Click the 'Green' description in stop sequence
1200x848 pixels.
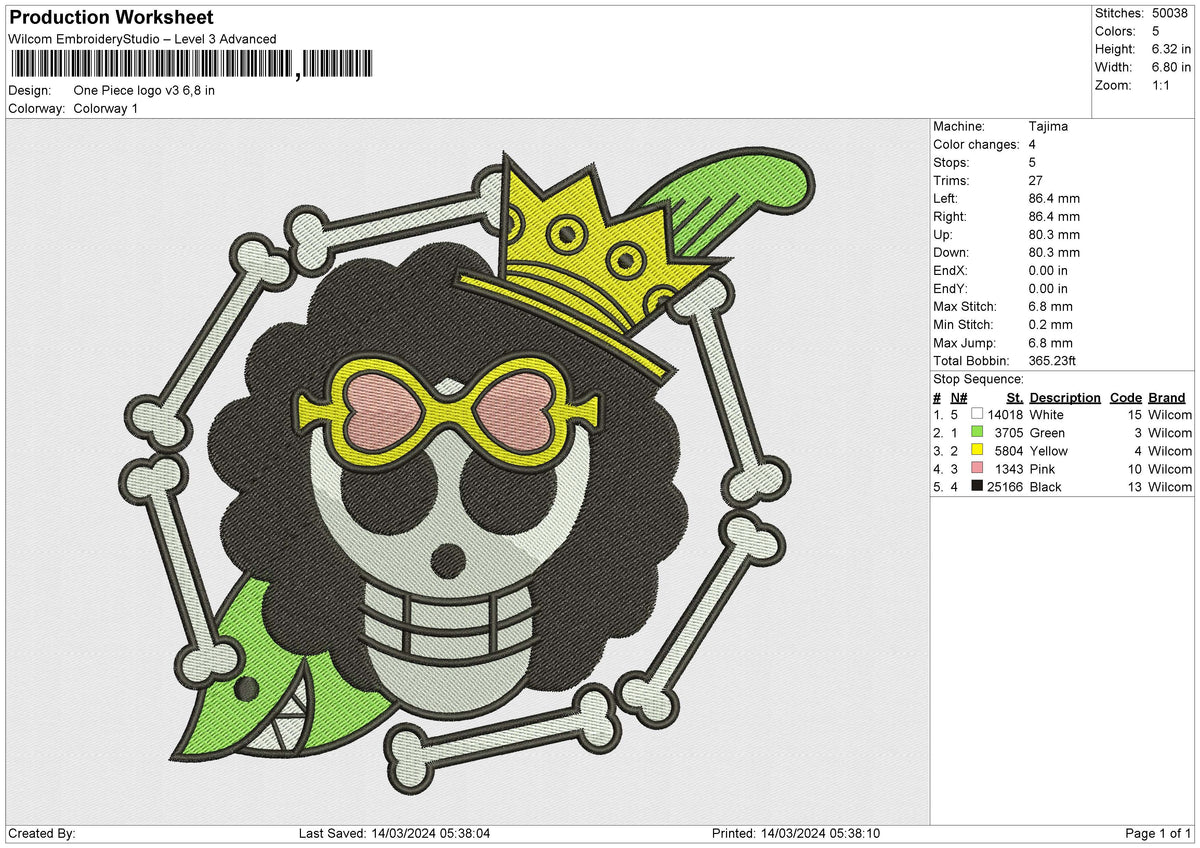tap(1048, 432)
